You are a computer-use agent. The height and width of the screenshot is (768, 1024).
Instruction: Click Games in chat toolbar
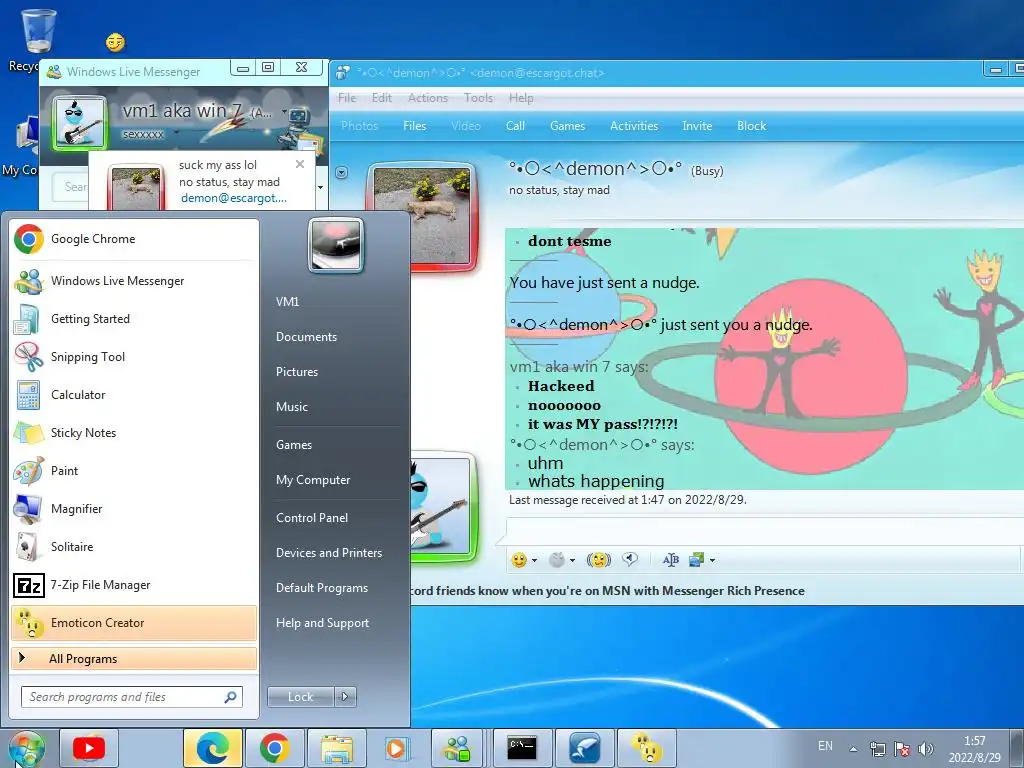pos(568,126)
